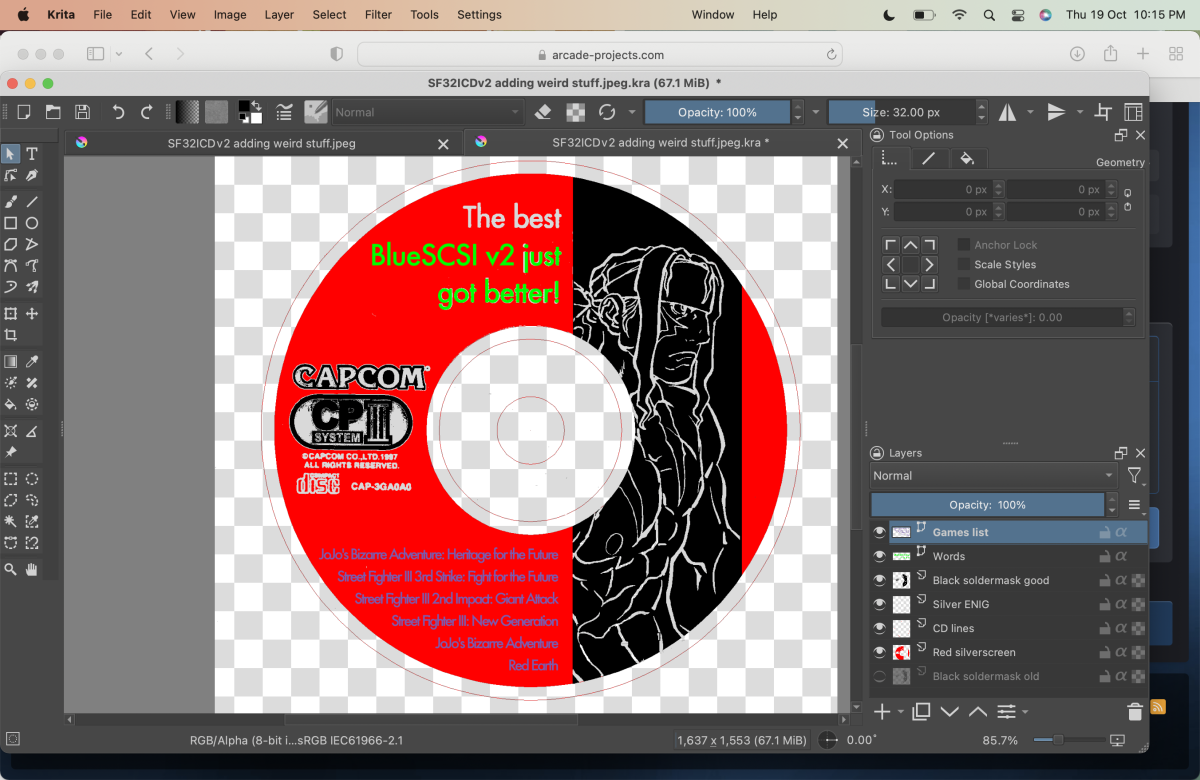Image resolution: width=1200 pixels, height=780 pixels.
Task: Select the Ellipse shape tool
Action: pyautogui.click(x=32, y=223)
